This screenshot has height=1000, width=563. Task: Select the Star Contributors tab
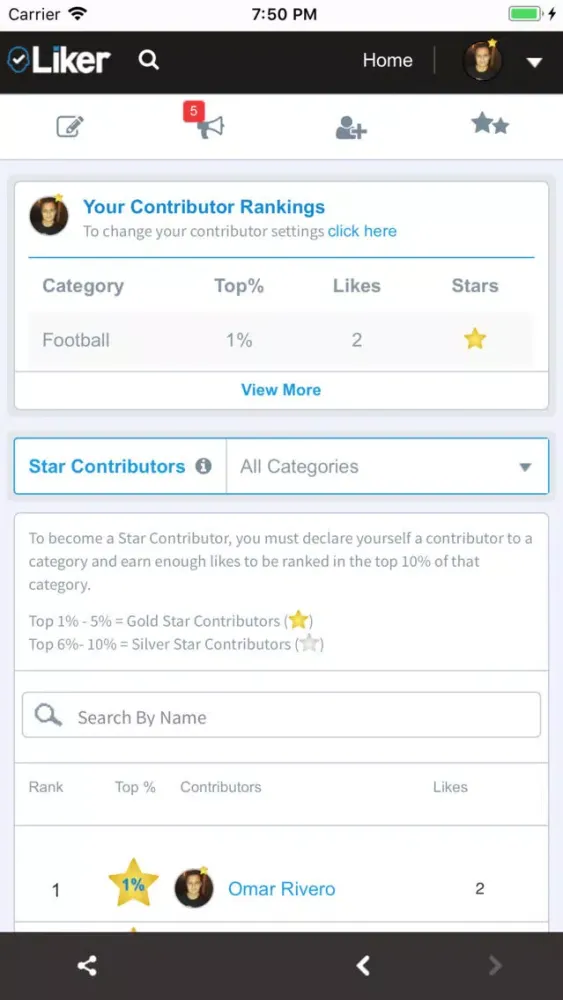pos(107,466)
